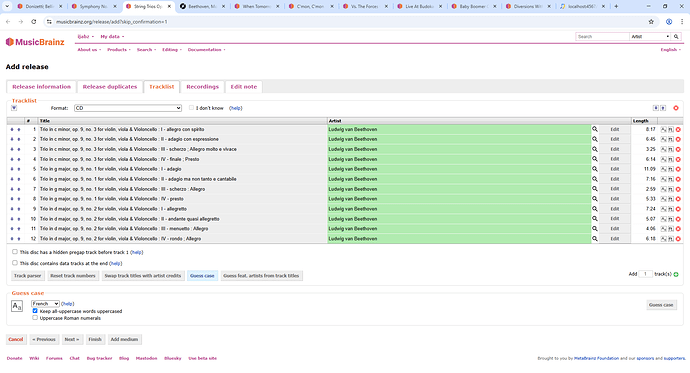The height and width of the screenshot is (373, 690).
Task: Open help link beside data tracks option
Action: [x=116, y=263]
